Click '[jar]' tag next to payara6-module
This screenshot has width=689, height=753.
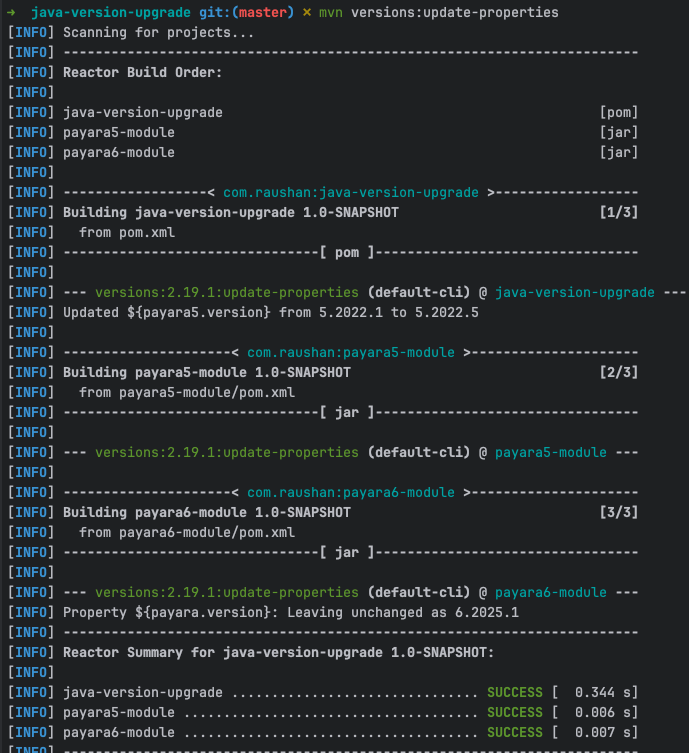(618, 153)
